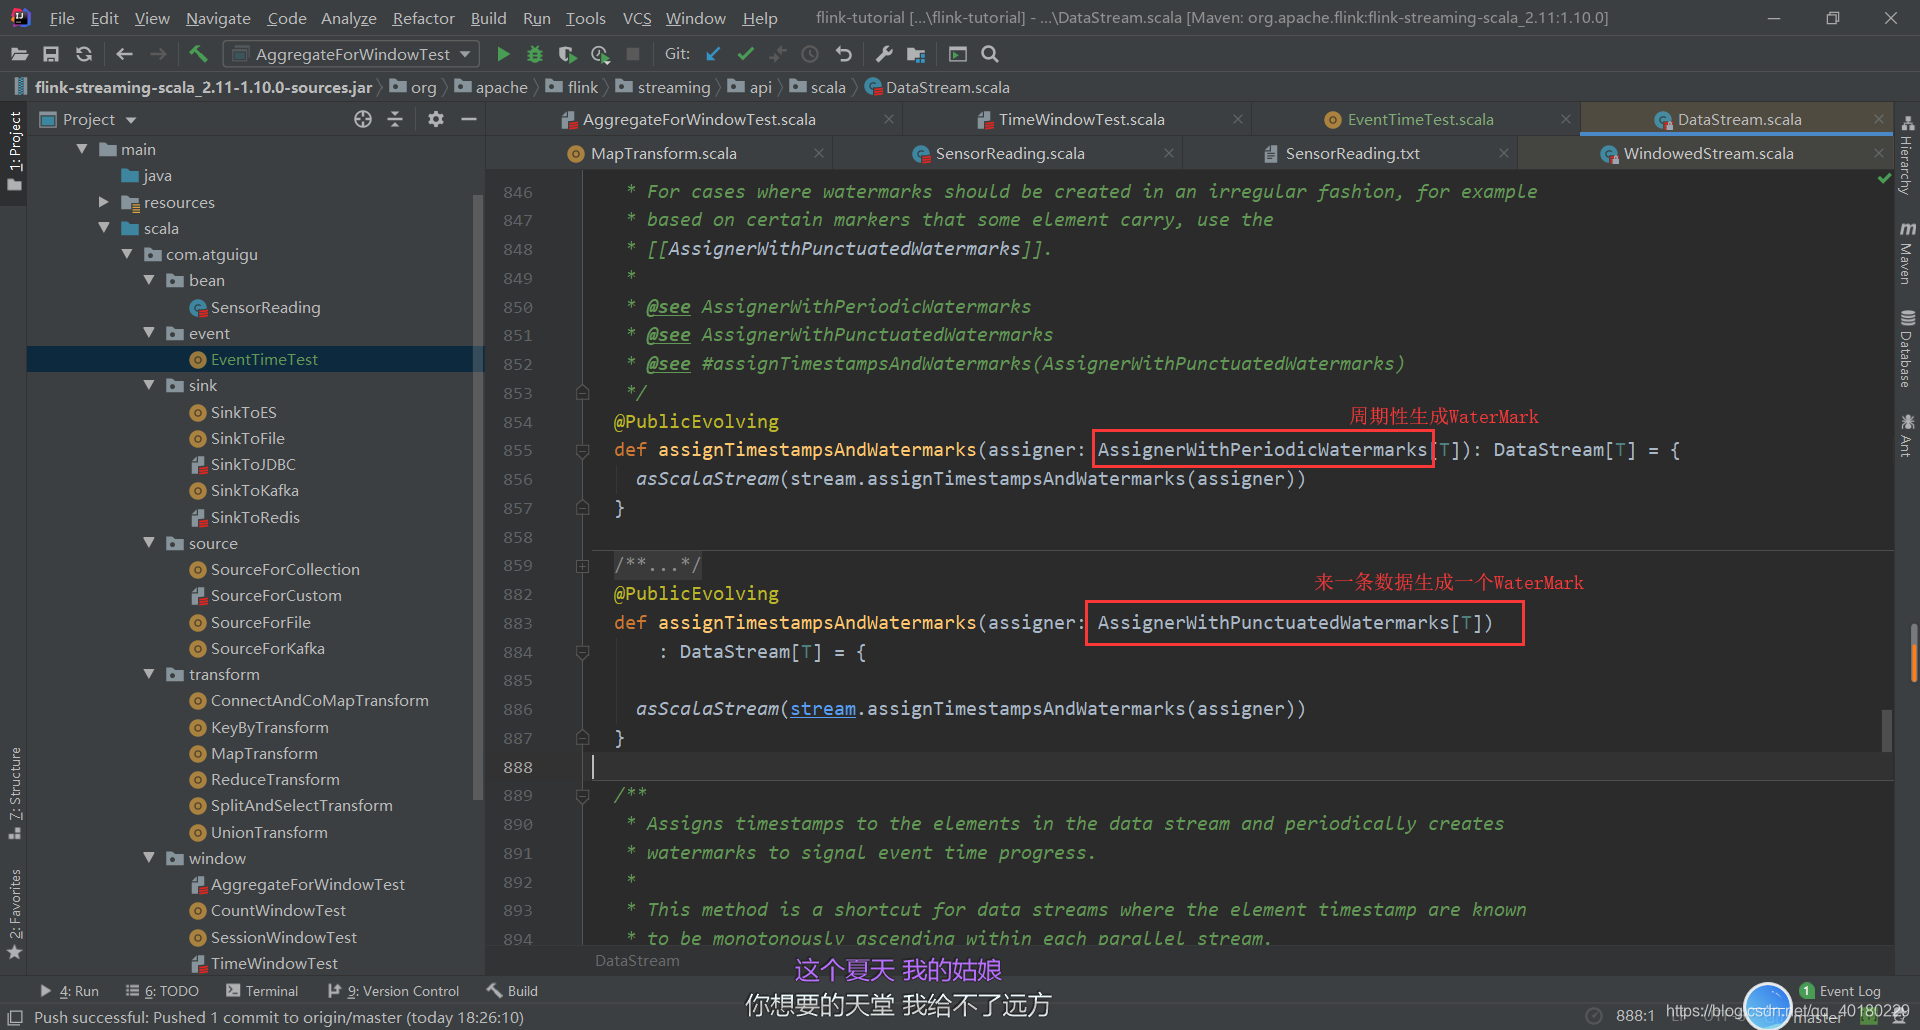1920x1030 pixels.
Task: Save all files with the disk icon
Action: click(51, 54)
